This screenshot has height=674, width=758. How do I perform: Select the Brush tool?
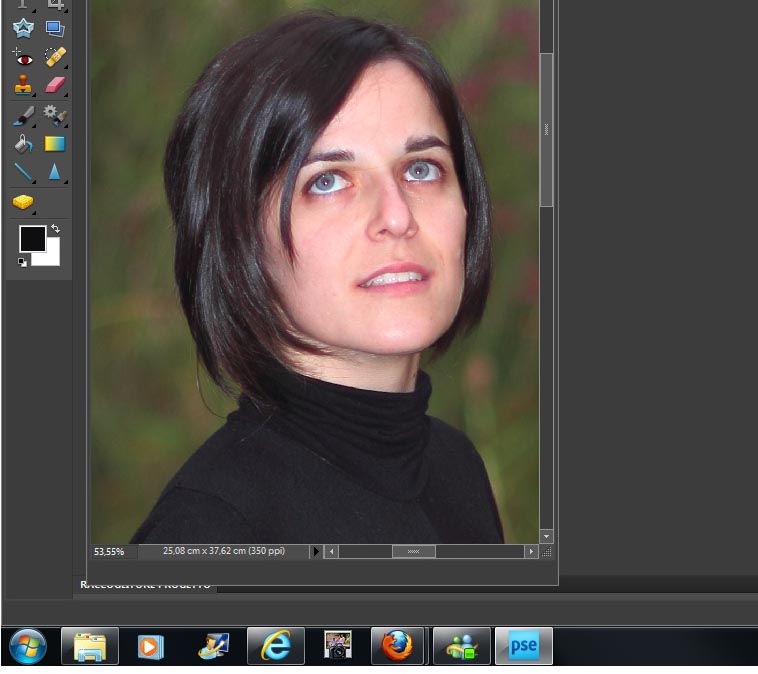(x=23, y=115)
